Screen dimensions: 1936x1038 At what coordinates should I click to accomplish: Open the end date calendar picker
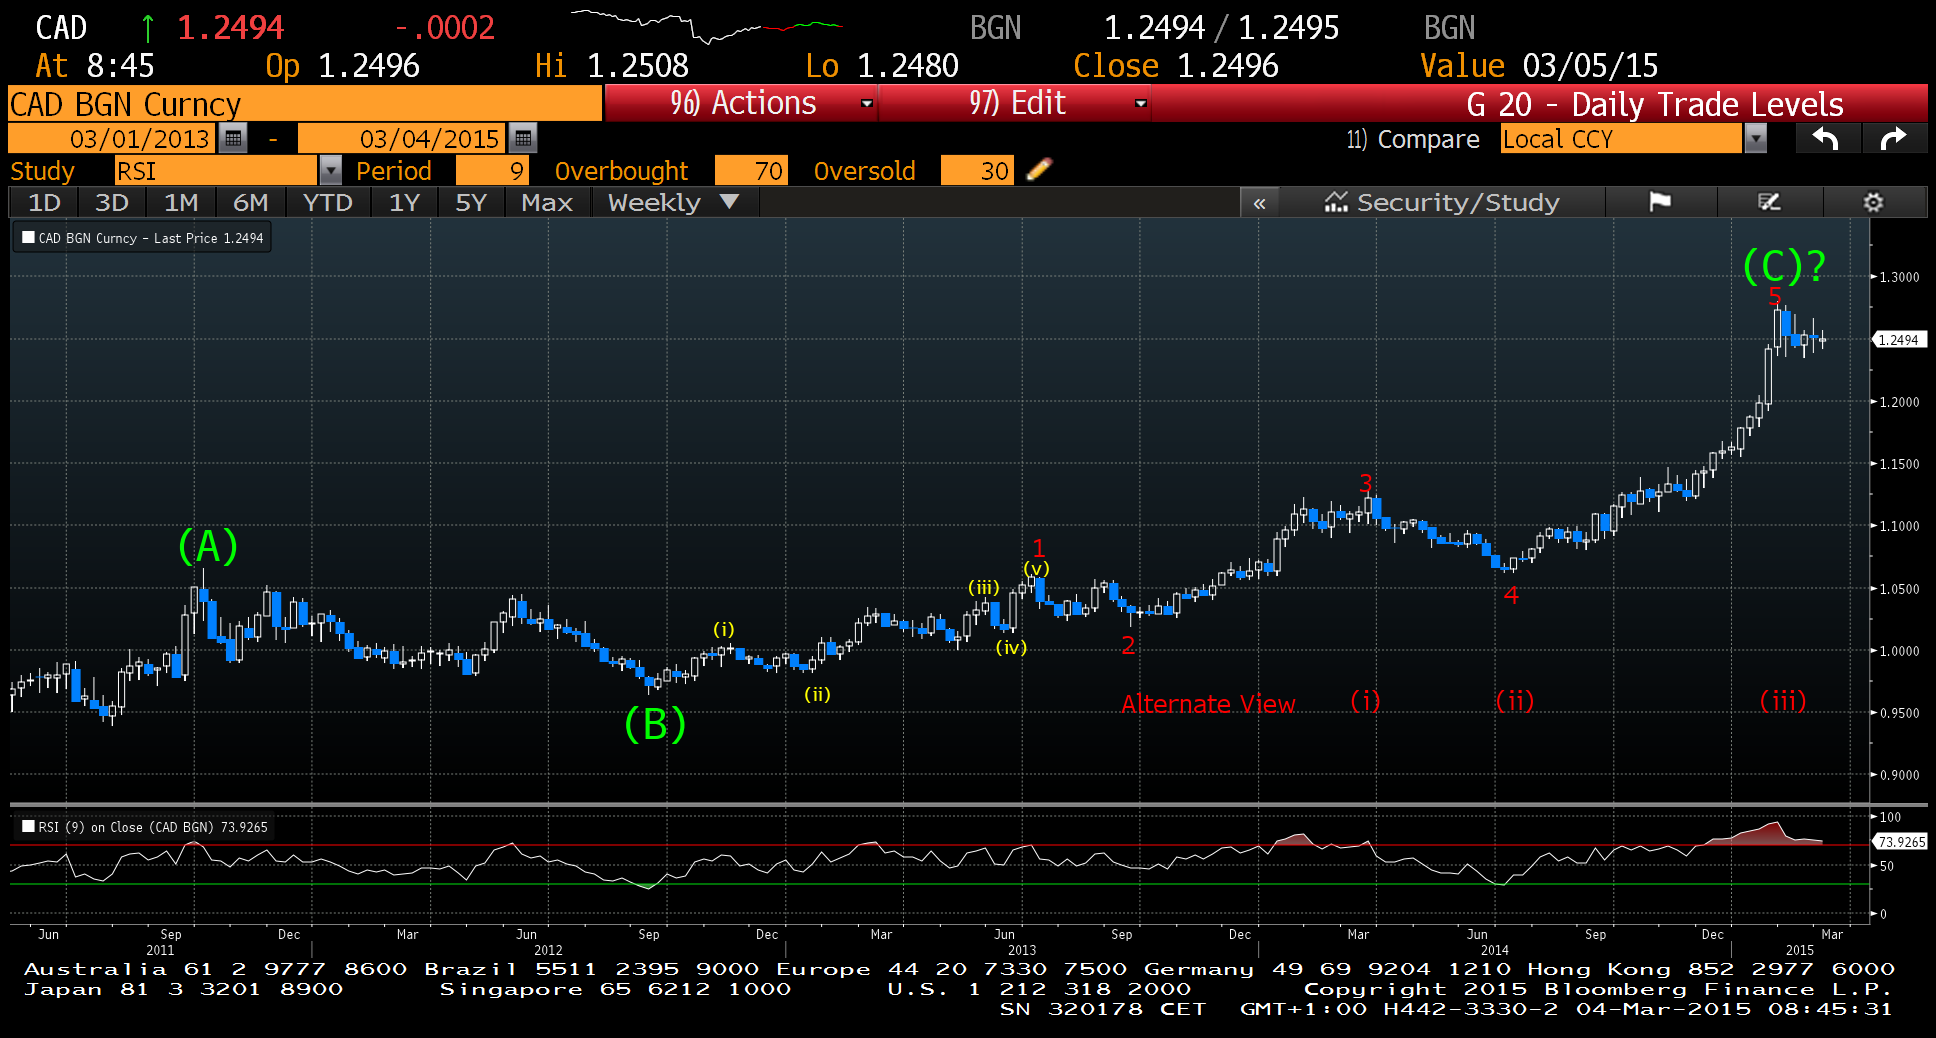tap(522, 138)
